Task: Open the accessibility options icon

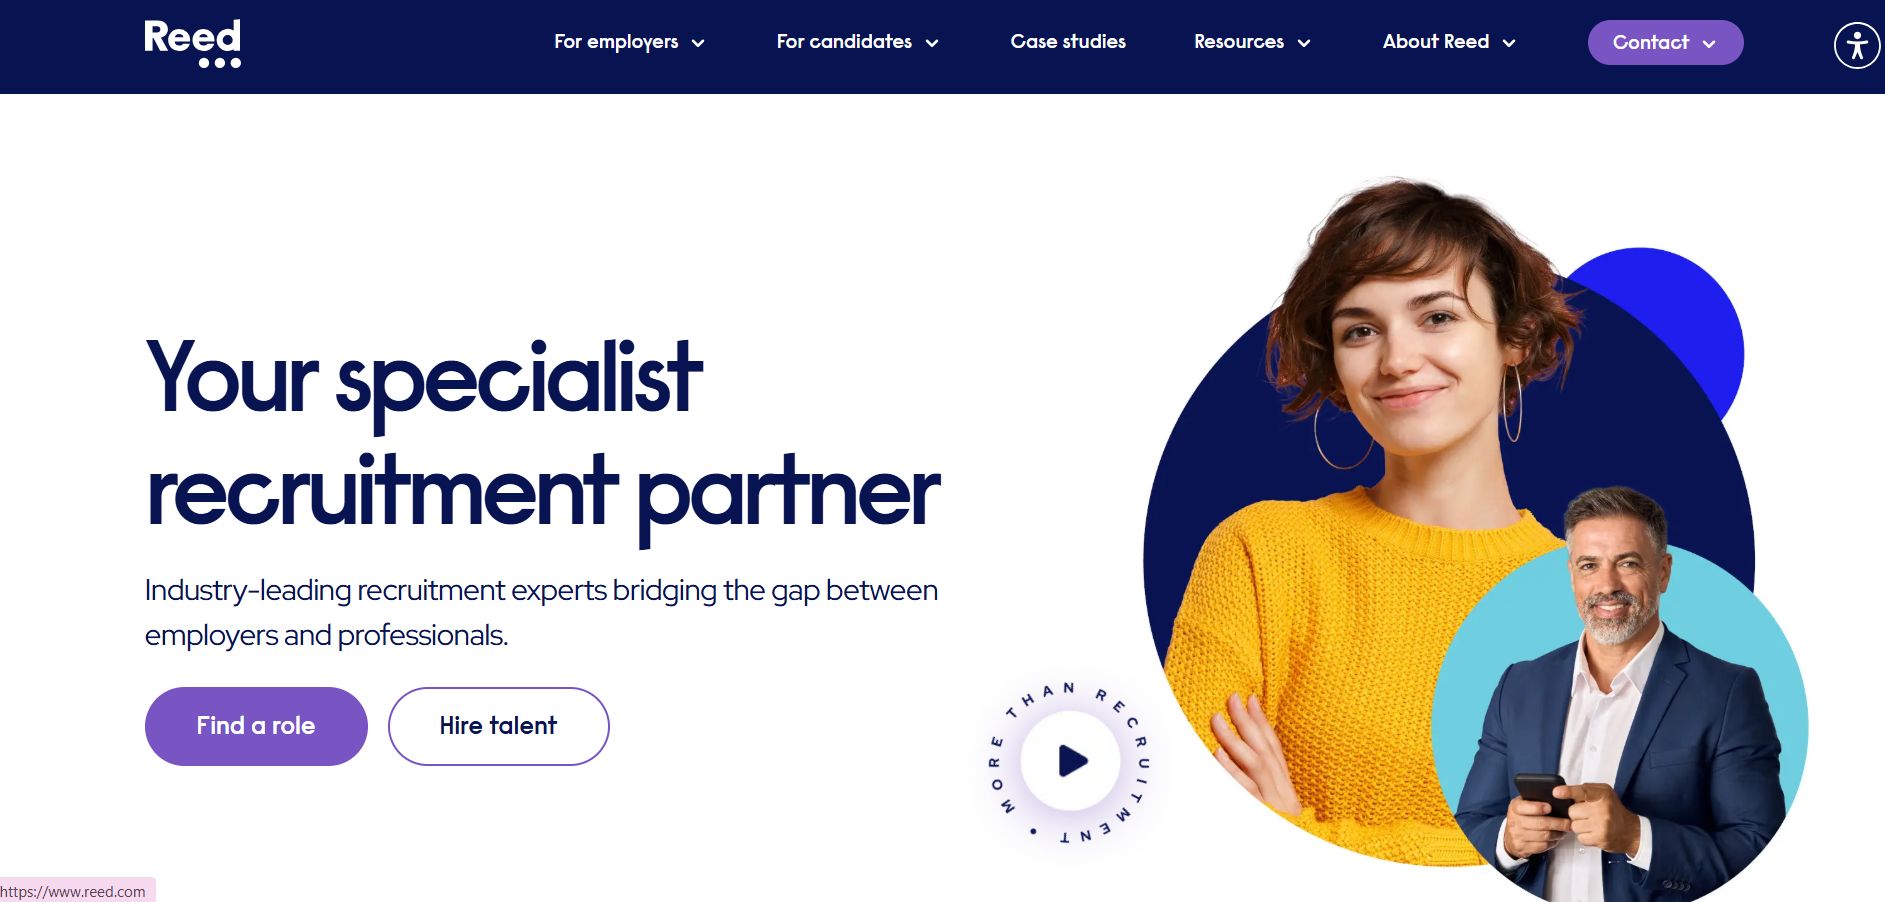Action: [x=1856, y=46]
